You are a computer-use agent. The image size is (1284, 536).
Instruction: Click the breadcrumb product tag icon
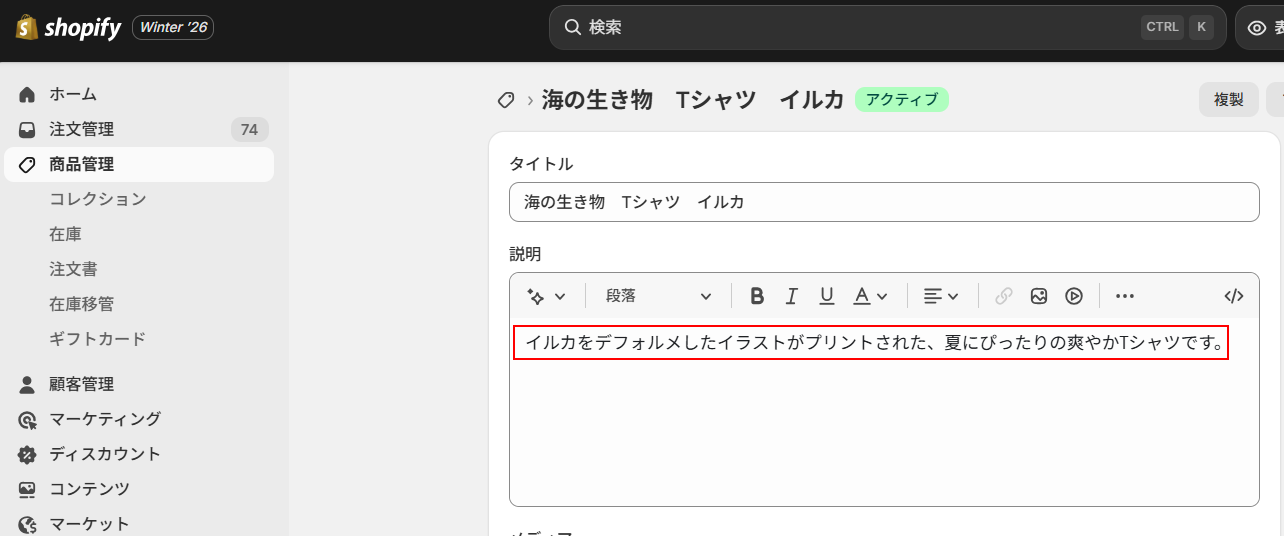pos(506,100)
